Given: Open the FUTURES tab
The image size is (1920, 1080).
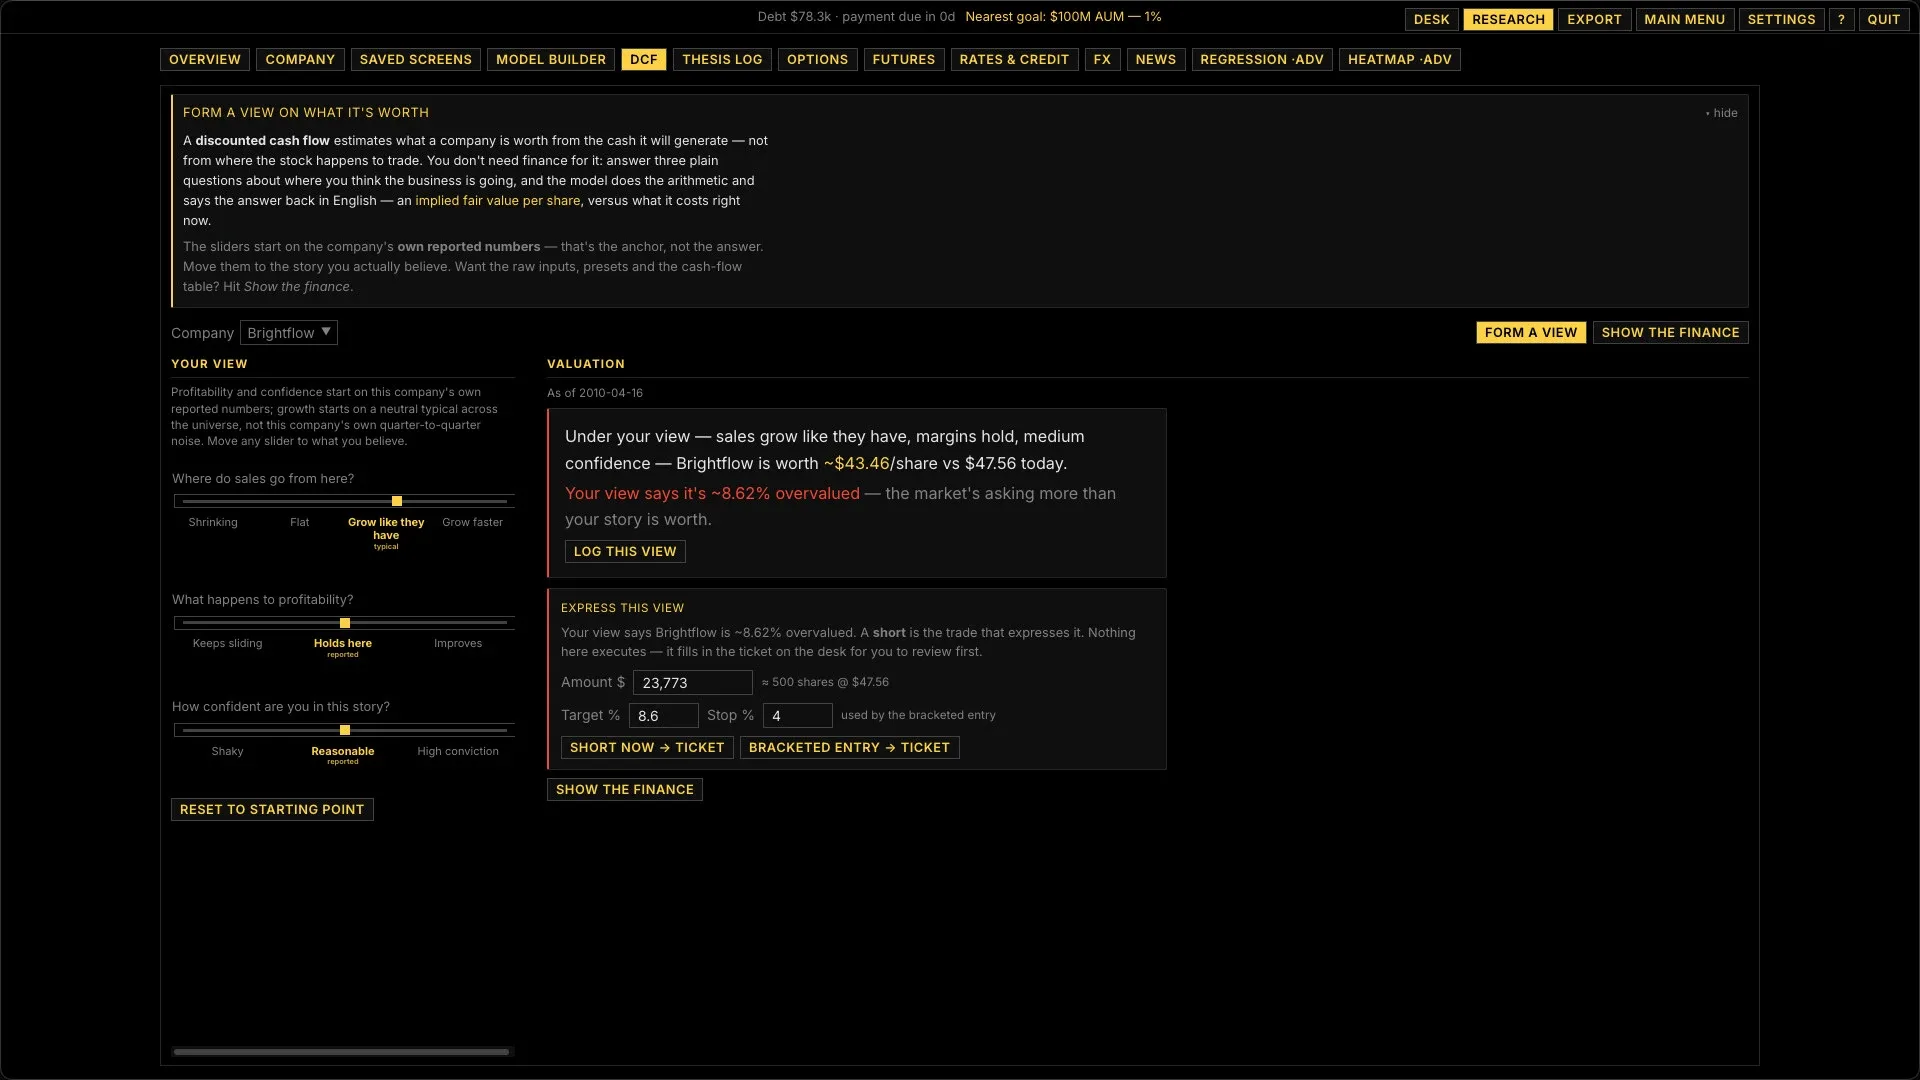Looking at the screenshot, I should coord(904,60).
